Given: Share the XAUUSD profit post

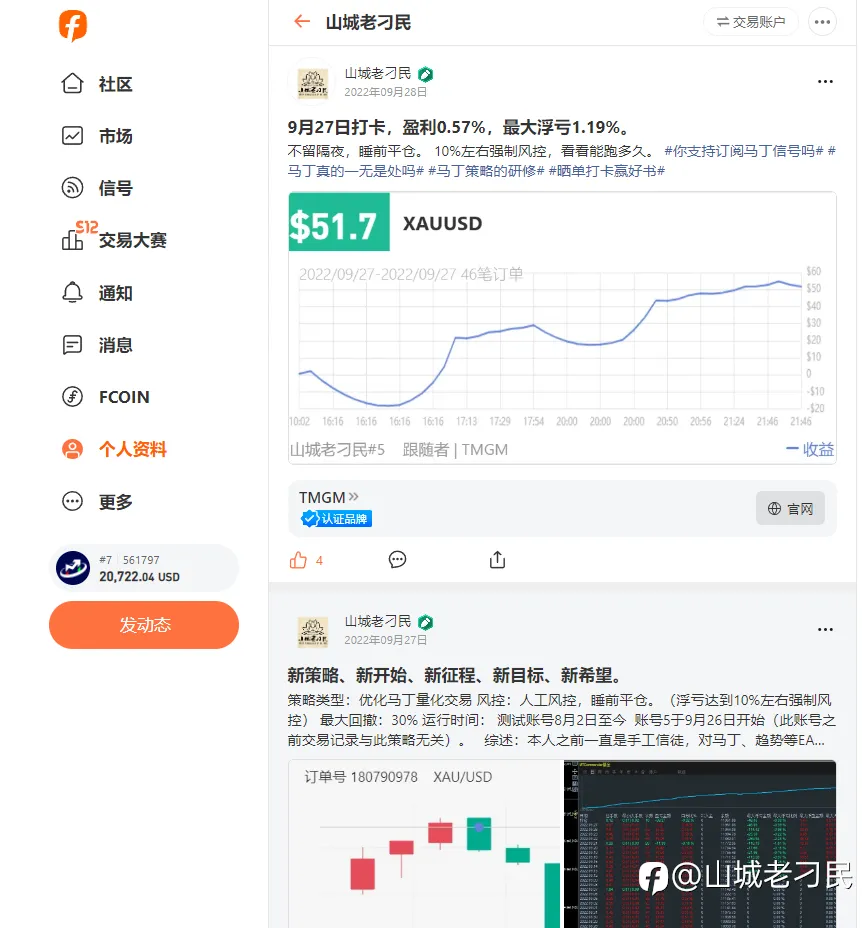Looking at the screenshot, I should point(497,559).
